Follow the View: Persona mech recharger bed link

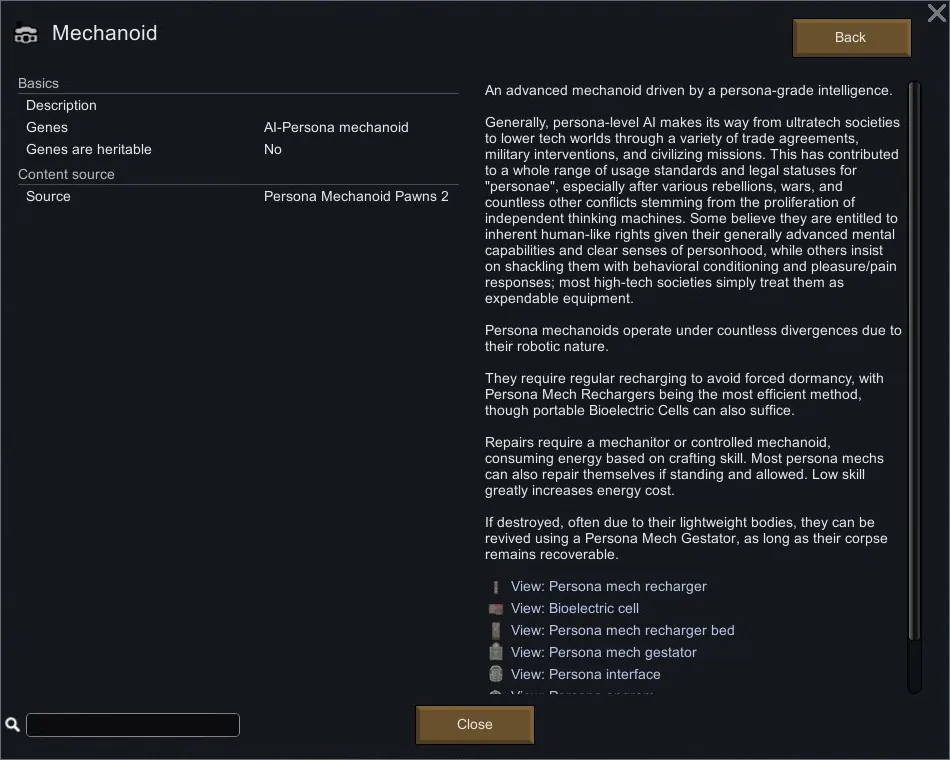tap(622, 631)
